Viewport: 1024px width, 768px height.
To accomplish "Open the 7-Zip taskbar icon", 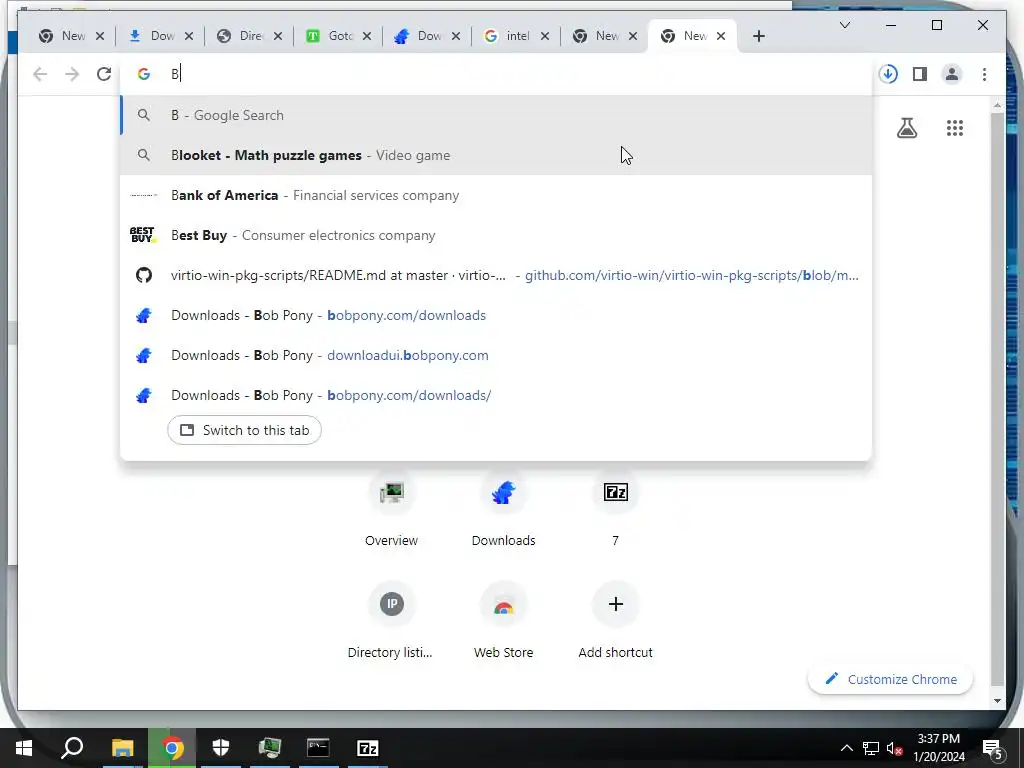I will (368, 748).
